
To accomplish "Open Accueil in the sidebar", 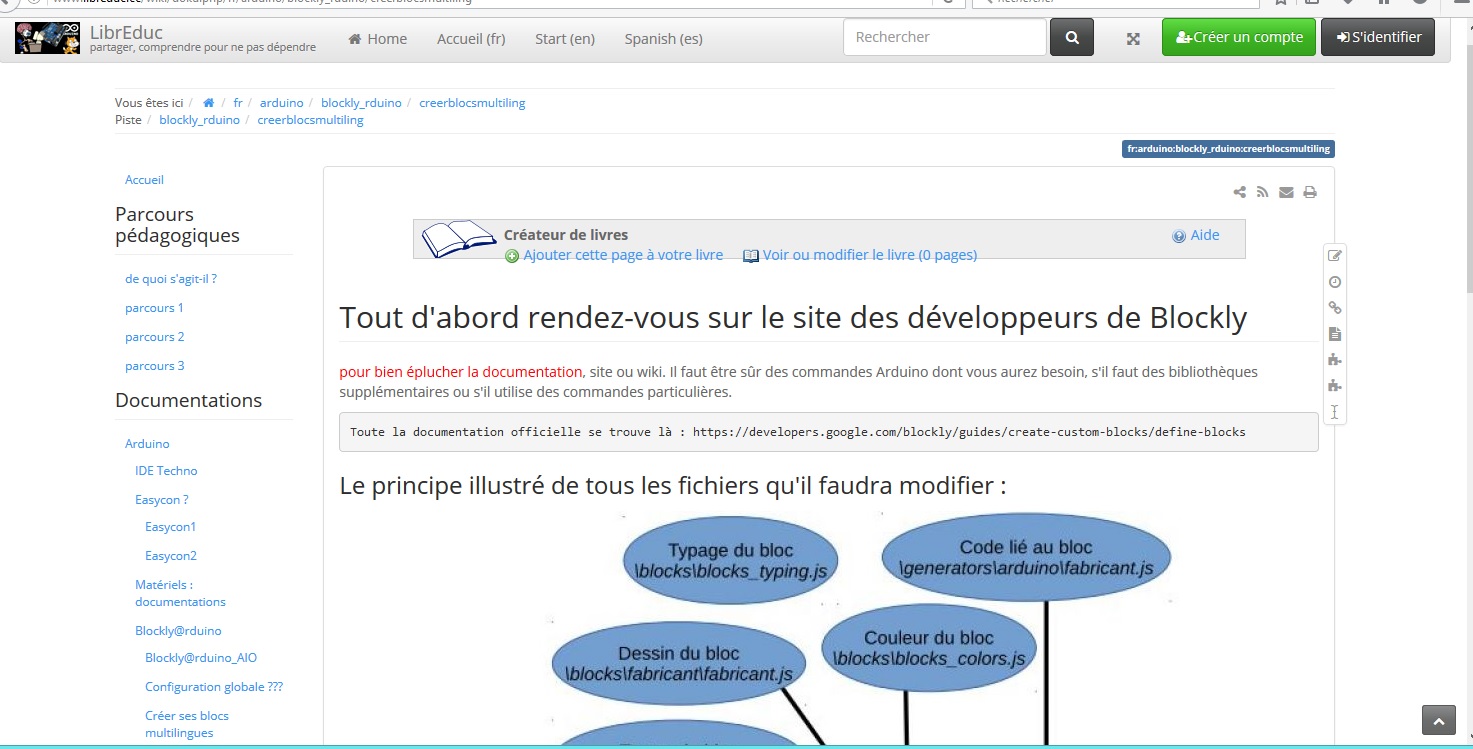I will pyautogui.click(x=144, y=180).
